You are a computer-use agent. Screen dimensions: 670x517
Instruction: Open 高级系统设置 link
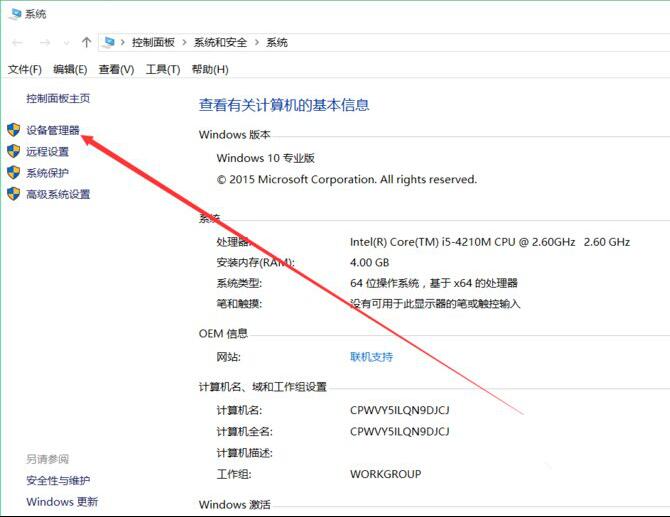(58, 194)
